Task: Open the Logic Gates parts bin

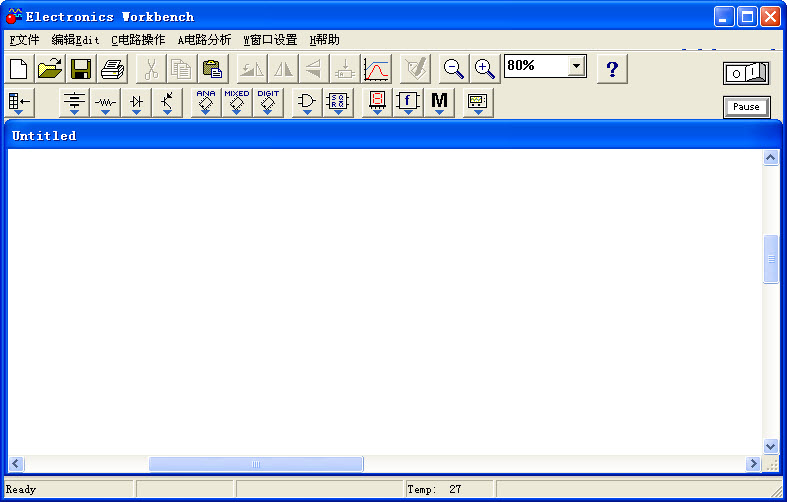Action: point(307,103)
